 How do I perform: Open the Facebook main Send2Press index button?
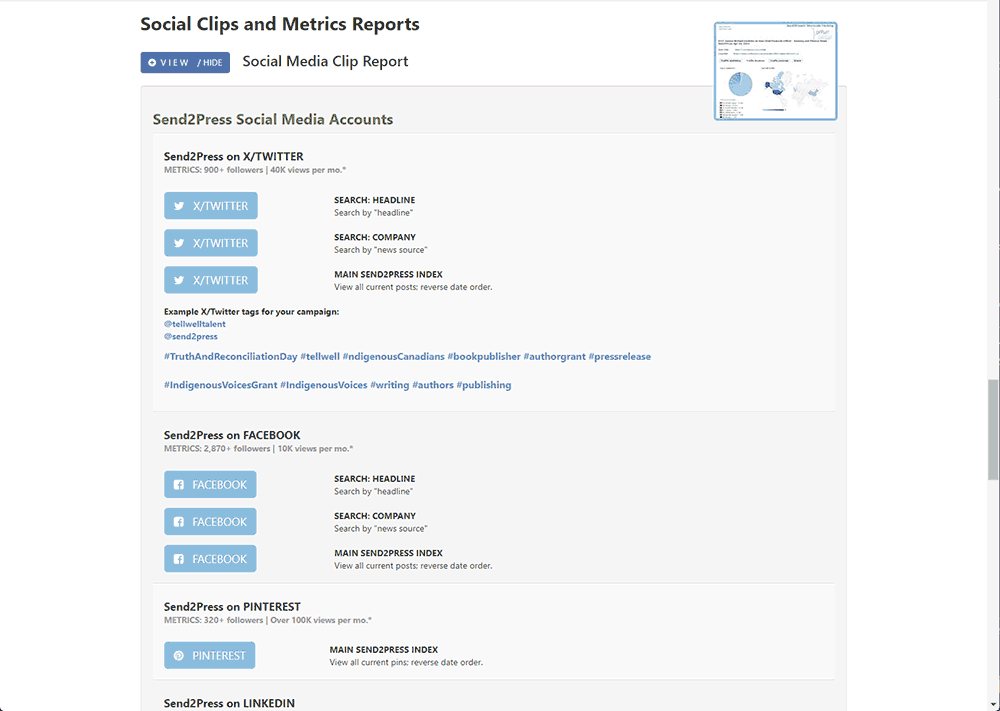210,559
